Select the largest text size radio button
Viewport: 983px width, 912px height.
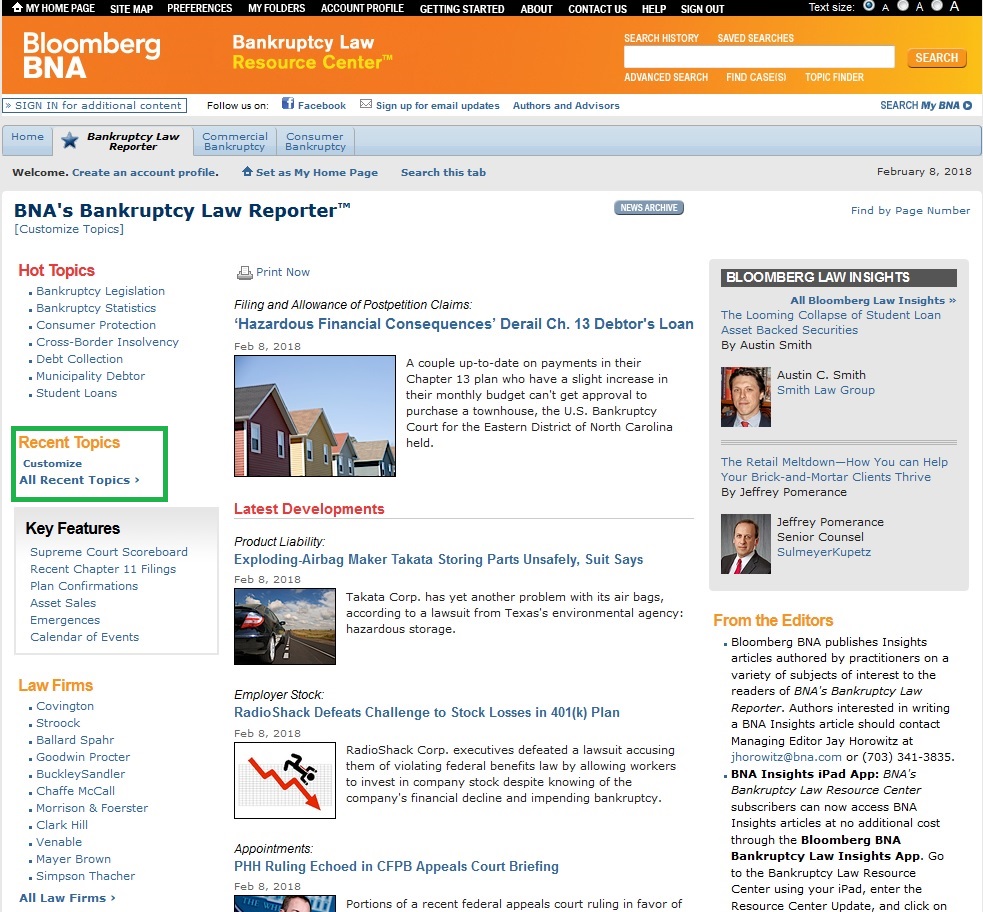point(937,6)
